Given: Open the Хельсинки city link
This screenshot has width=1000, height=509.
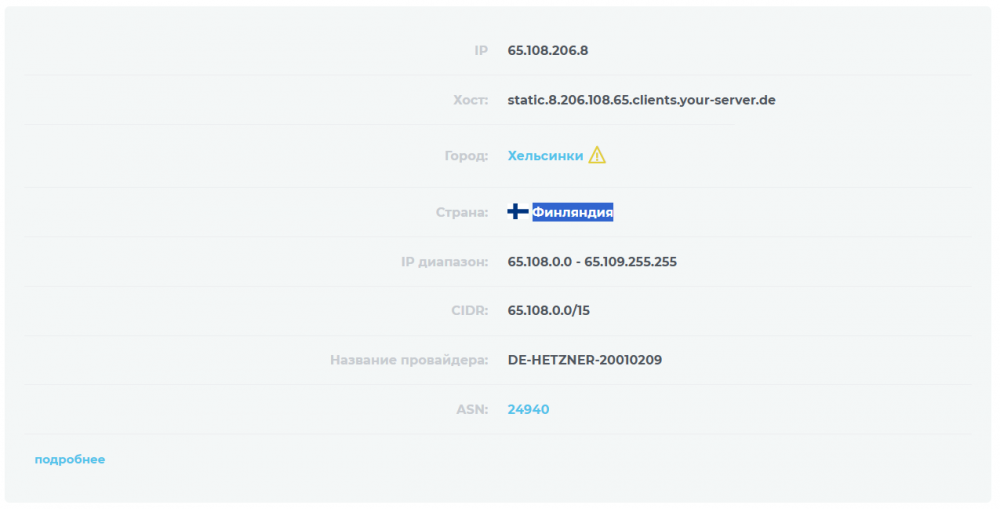Looking at the screenshot, I should point(545,156).
